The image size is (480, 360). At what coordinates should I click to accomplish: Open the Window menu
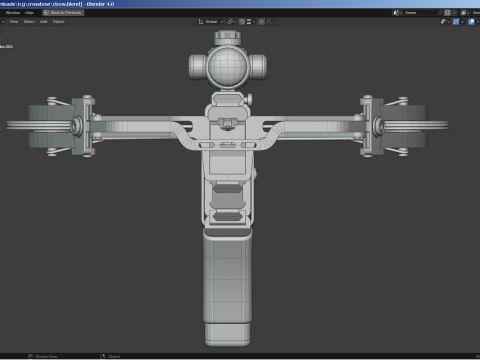pos(13,13)
